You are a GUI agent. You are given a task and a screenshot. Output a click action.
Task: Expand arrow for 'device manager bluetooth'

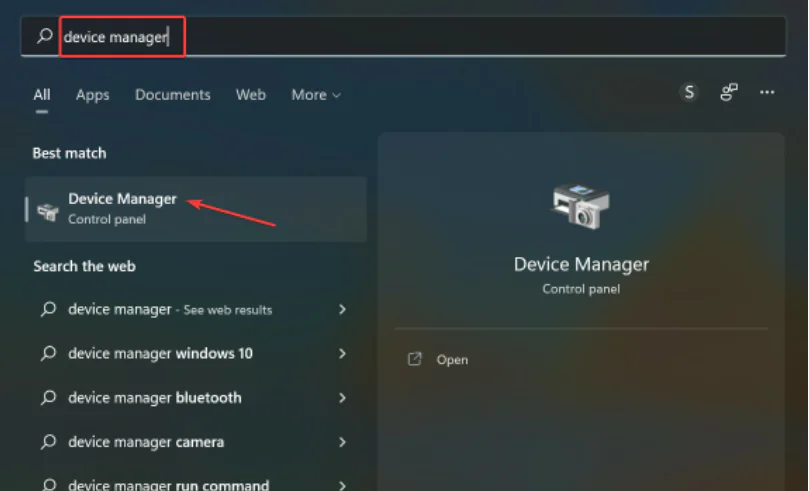(342, 398)
